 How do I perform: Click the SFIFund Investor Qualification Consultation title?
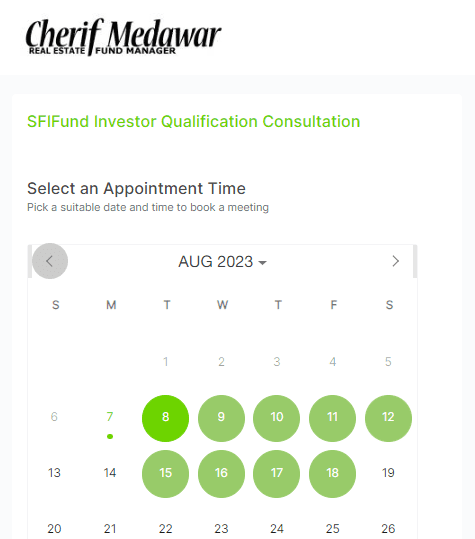[x=194, y=122]
